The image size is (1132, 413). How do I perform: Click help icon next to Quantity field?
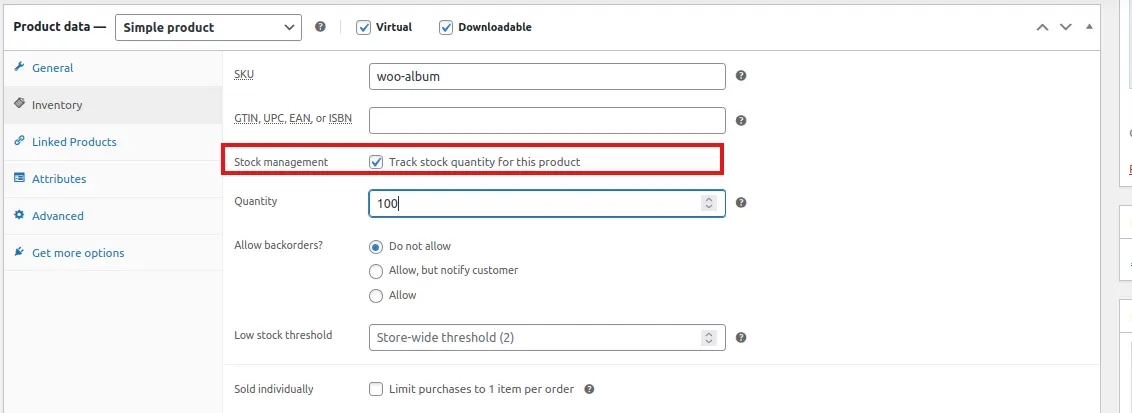click(x=741, y=203)
